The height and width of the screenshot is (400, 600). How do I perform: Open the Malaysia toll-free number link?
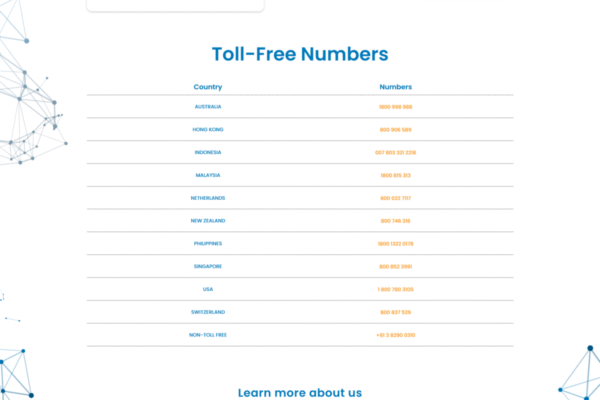tap(396, 175)
